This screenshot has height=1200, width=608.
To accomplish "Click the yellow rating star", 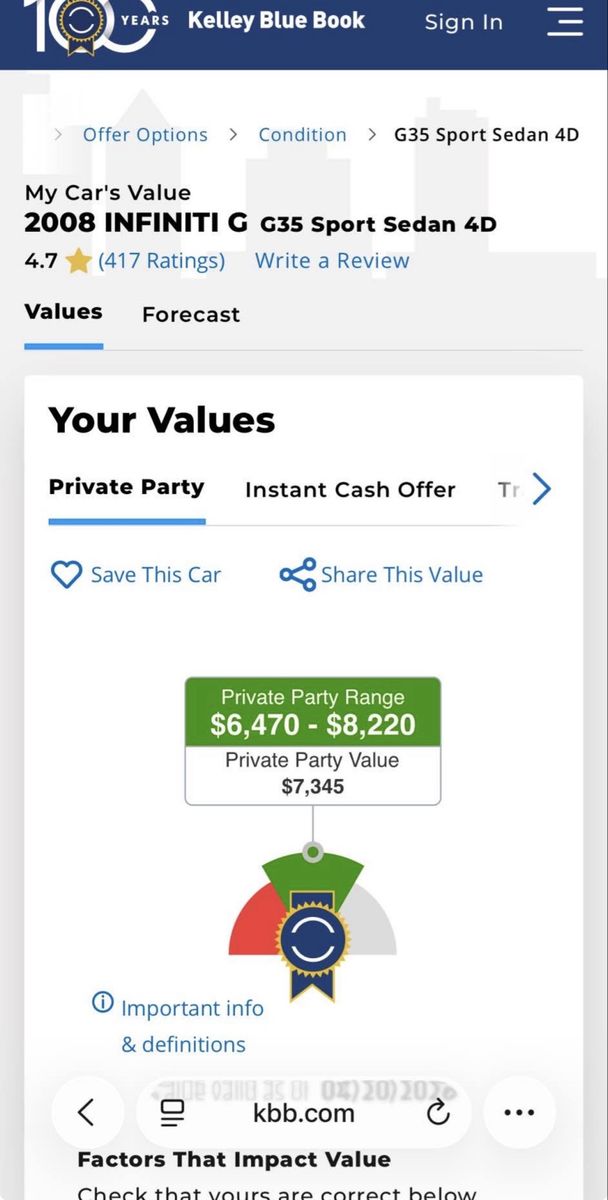I will 78,262.
